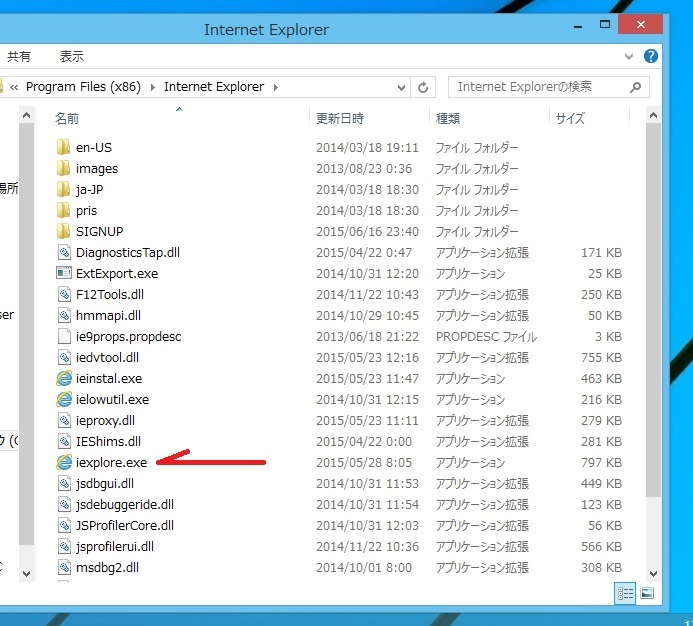Open the 表示 ribbon tab

(72, 57)
